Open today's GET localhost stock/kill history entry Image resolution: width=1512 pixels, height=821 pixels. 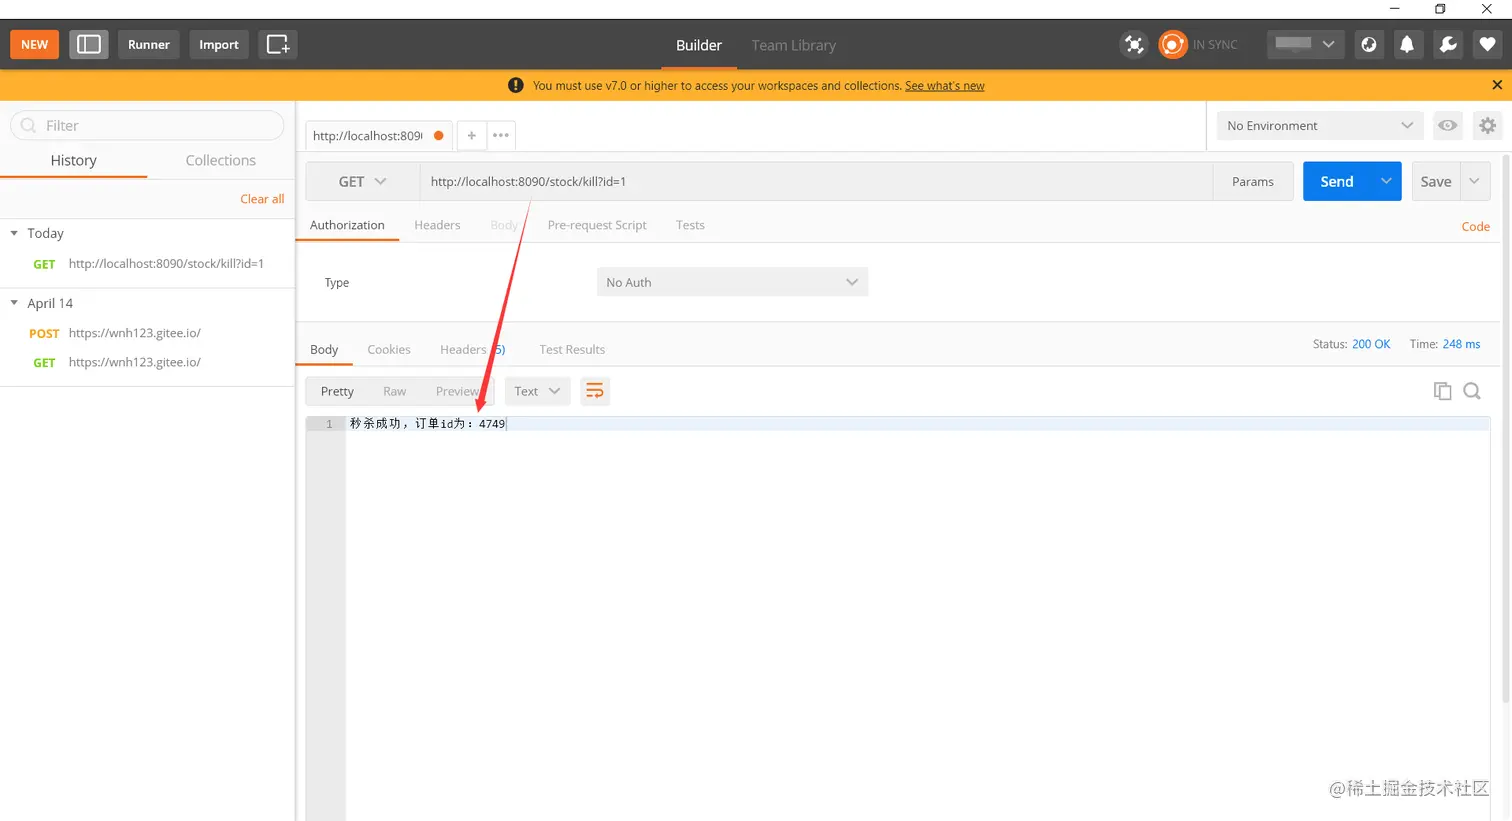(x=148, y=264)
